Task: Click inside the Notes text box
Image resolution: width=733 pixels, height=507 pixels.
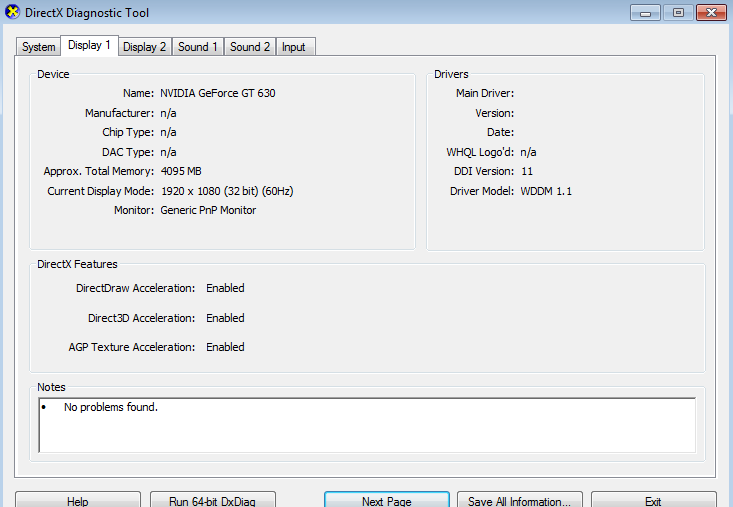Action: (x=367, y=425)
